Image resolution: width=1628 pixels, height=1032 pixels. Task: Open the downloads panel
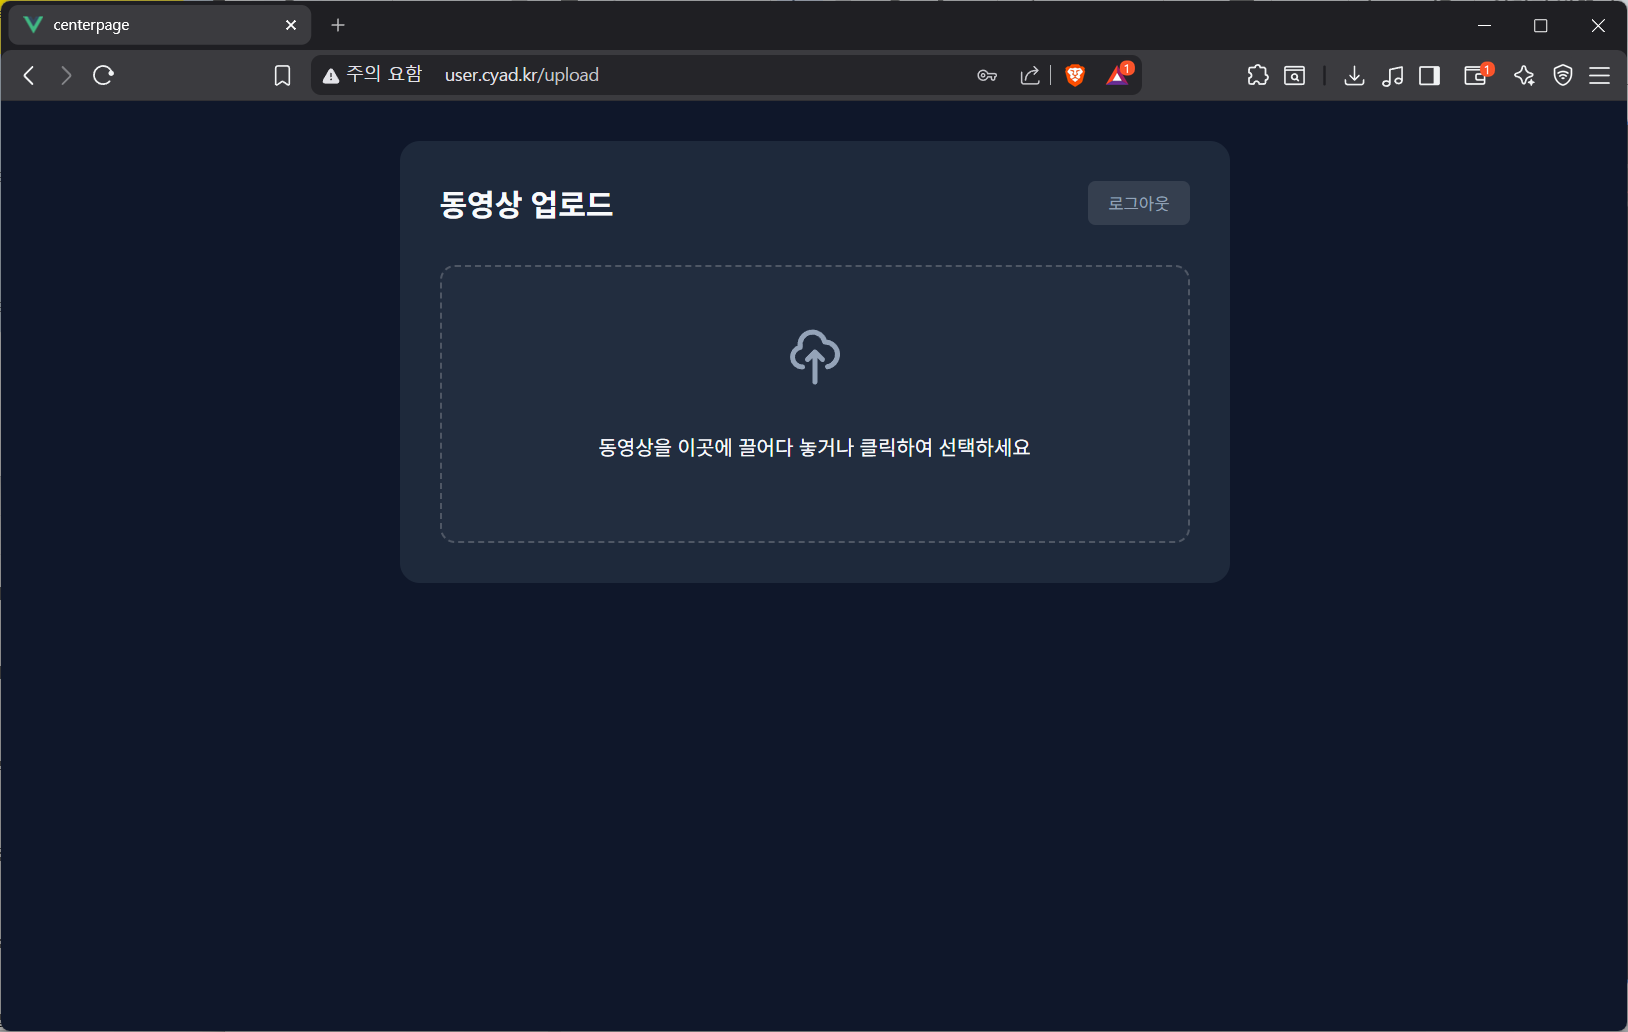[x=1354, y=75]
